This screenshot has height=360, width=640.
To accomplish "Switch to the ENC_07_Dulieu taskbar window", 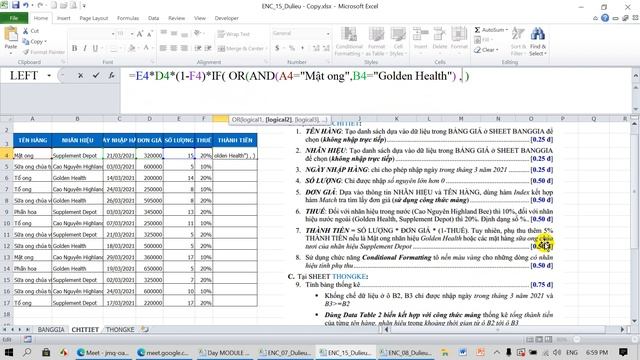I will click(x=286, y=352).
